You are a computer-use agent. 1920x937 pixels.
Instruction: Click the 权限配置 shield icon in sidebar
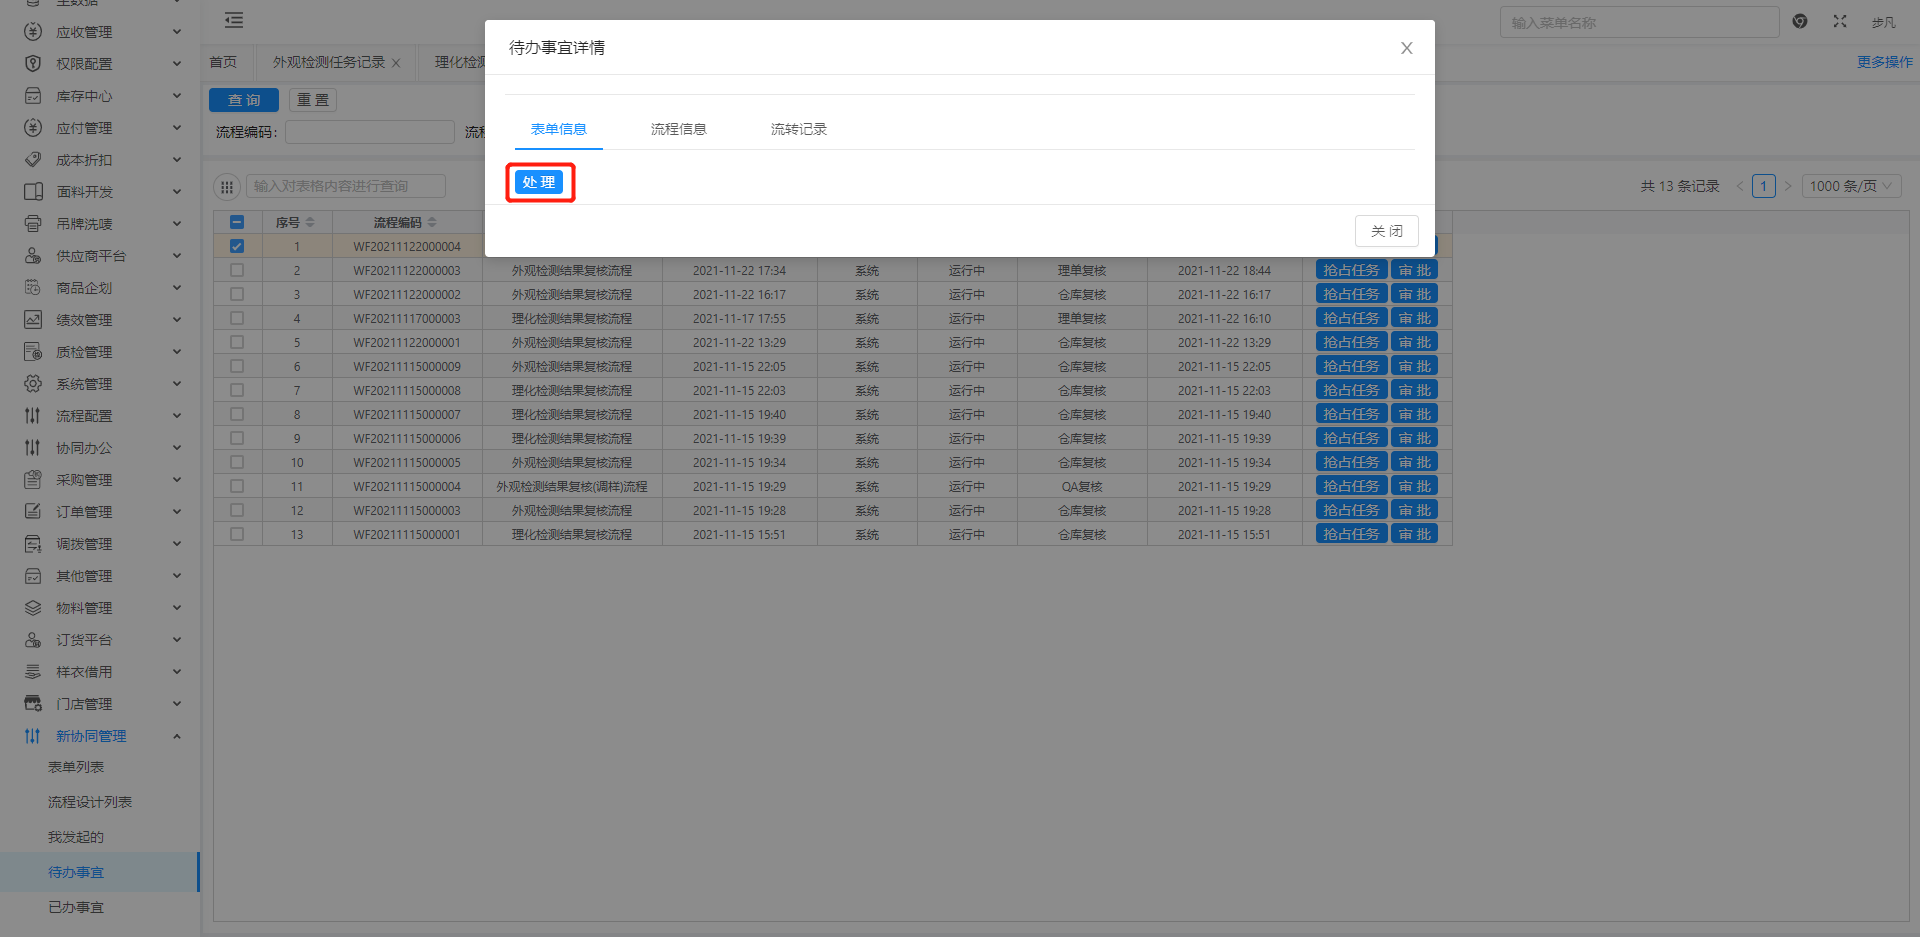[33, 64]
